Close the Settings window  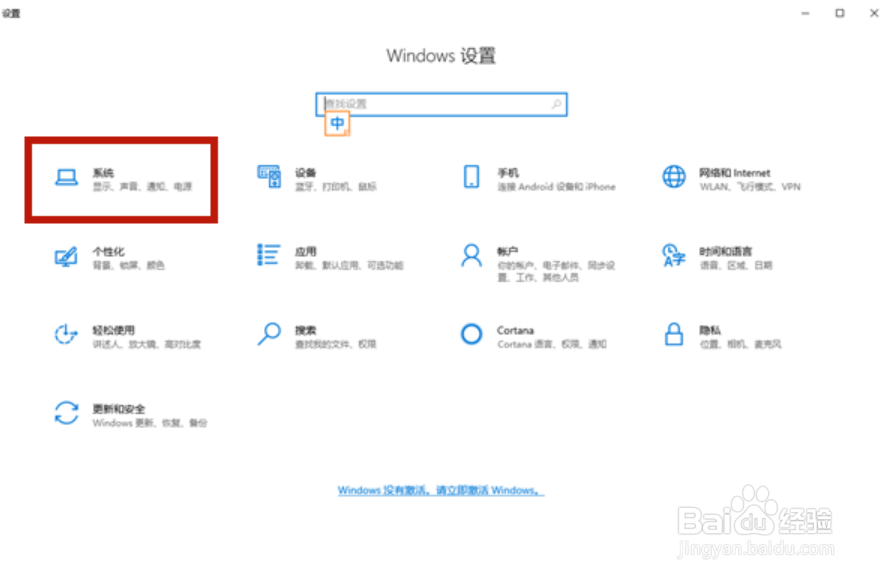pos(873,13)
